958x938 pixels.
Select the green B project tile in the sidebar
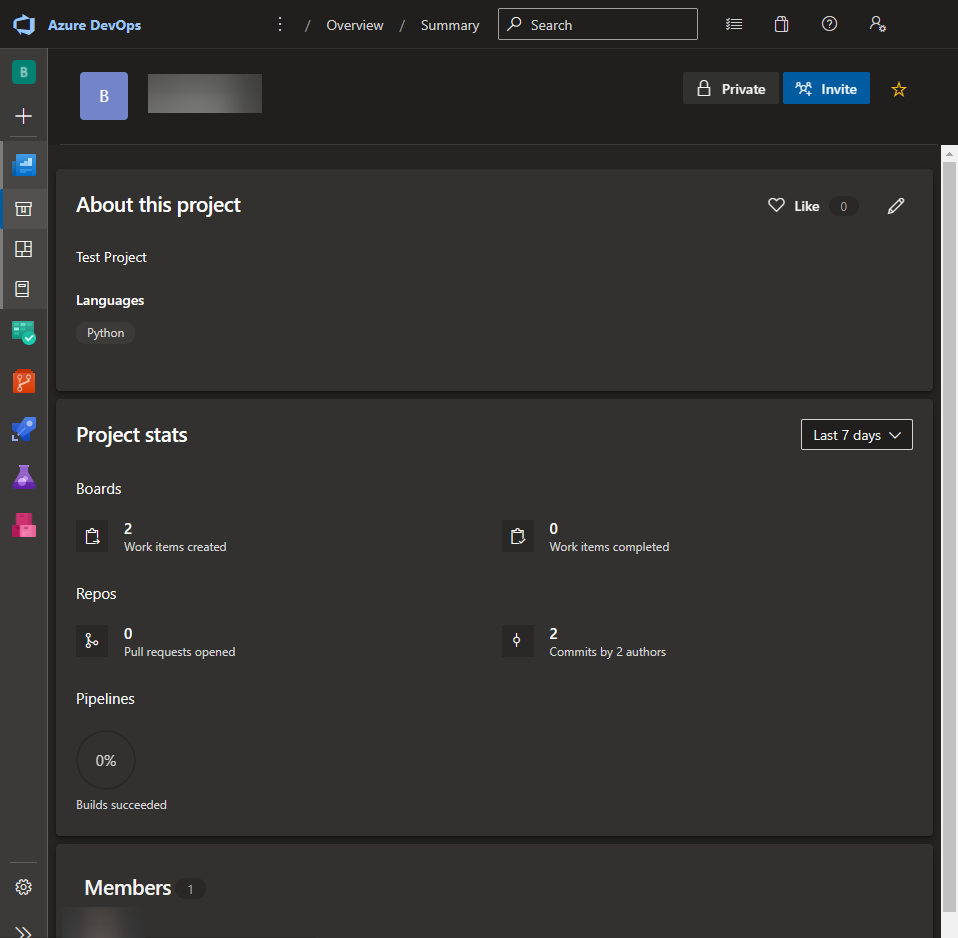coord(24,72)
